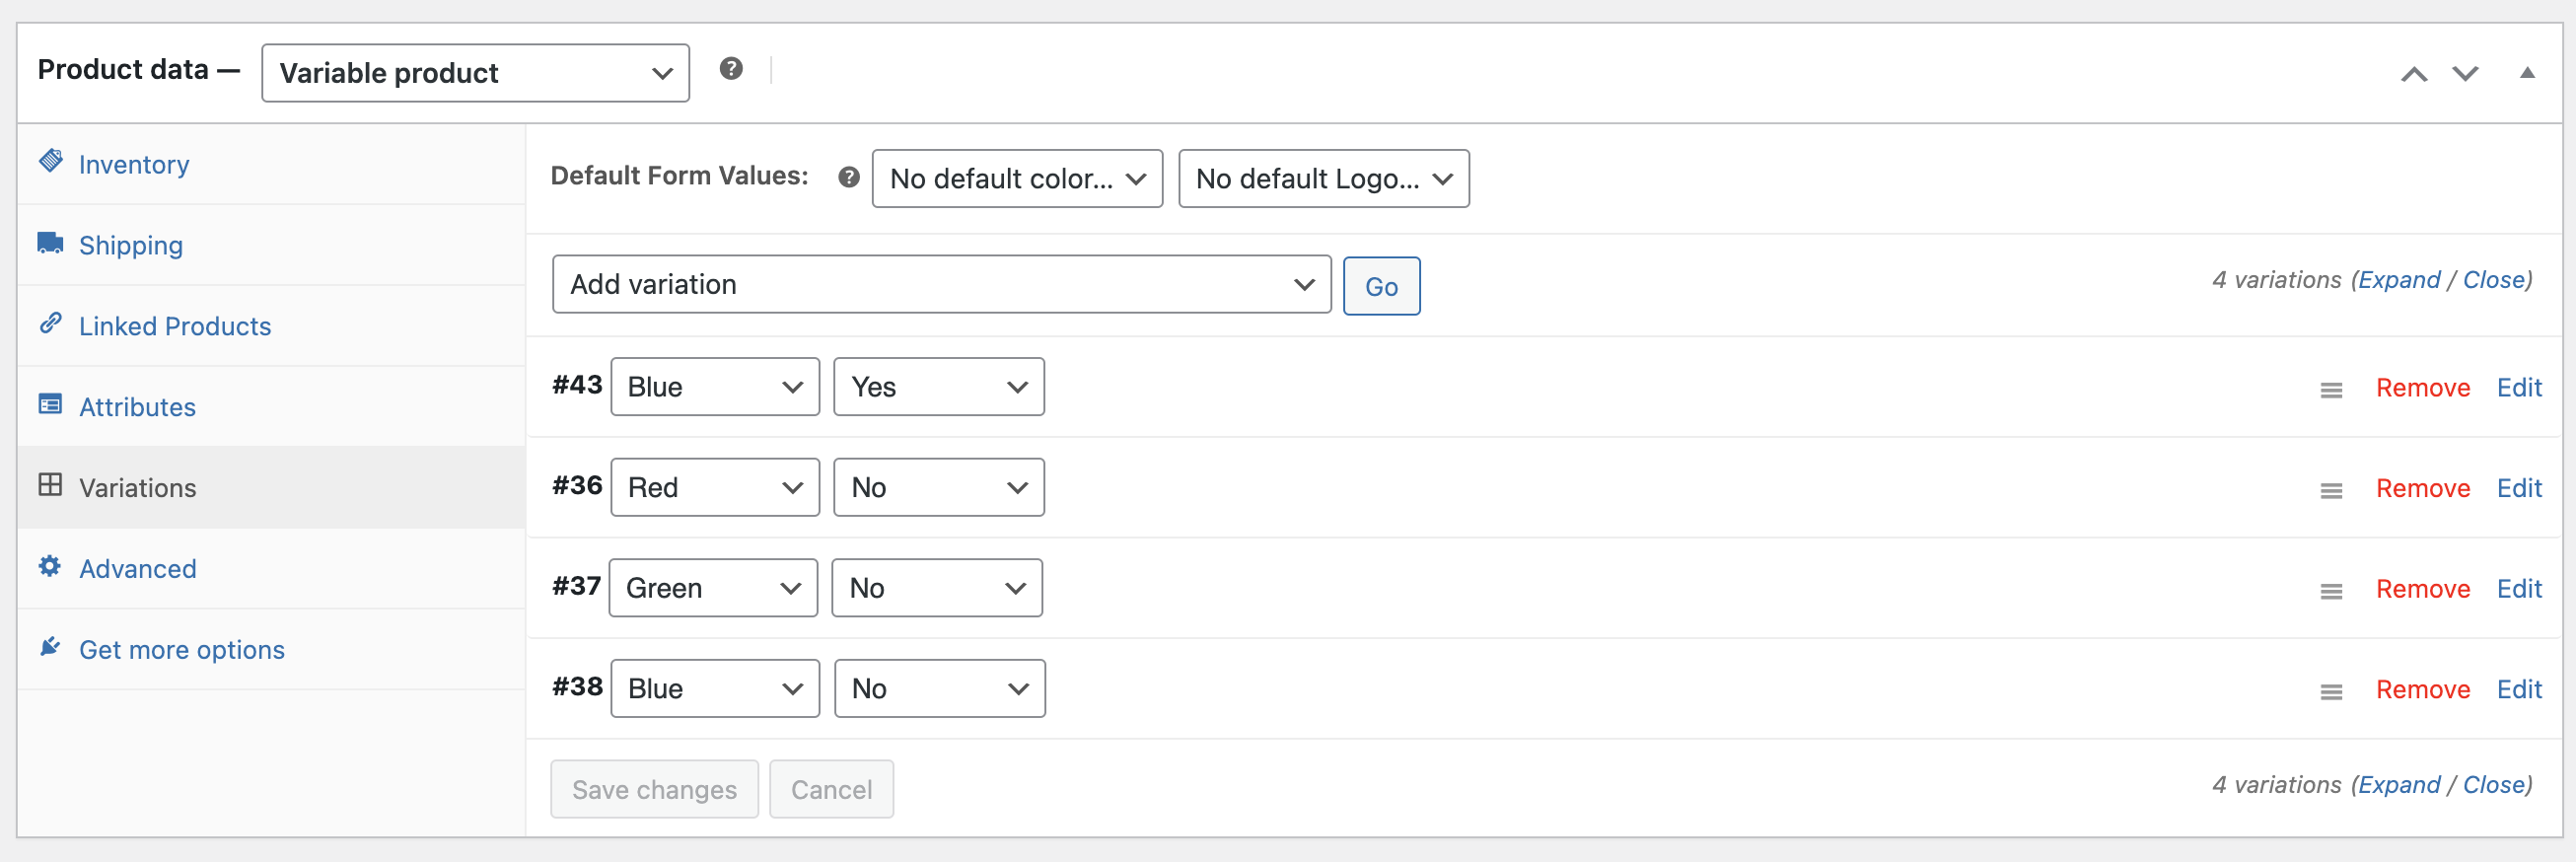
Task: Remove variation #38
Action: click(x=2422, y=690)
